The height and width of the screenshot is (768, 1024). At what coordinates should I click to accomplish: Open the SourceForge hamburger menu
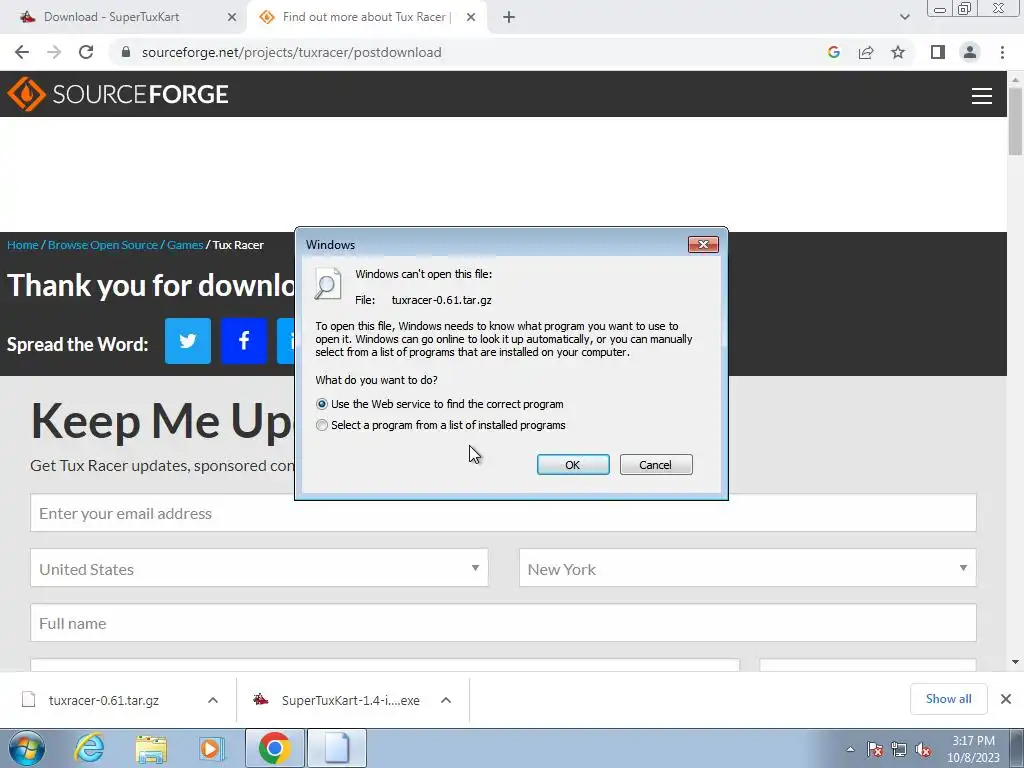(x=982, y=96)
